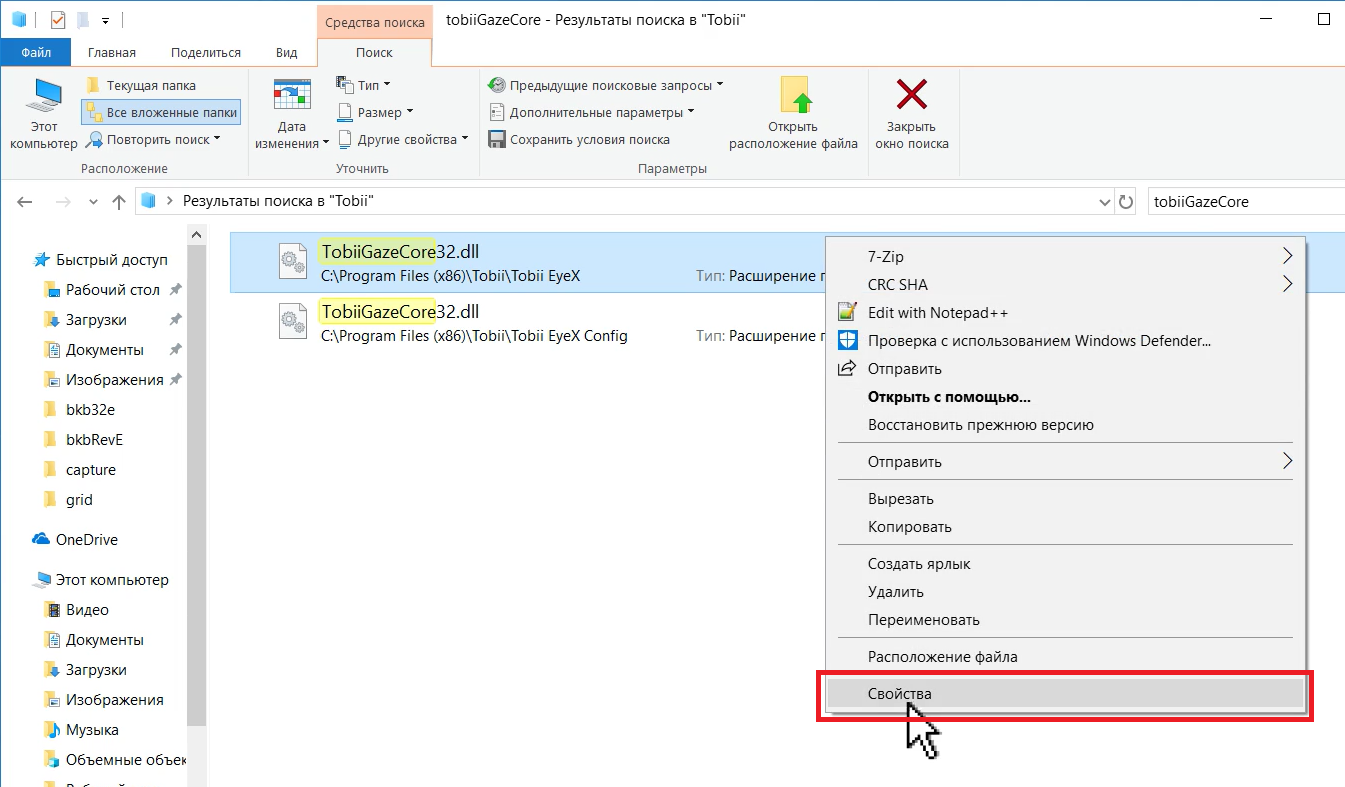This screenshot has width=1345, height=787.
Task: Open Загрузки under quick access
Action: [x=96, y=320]
